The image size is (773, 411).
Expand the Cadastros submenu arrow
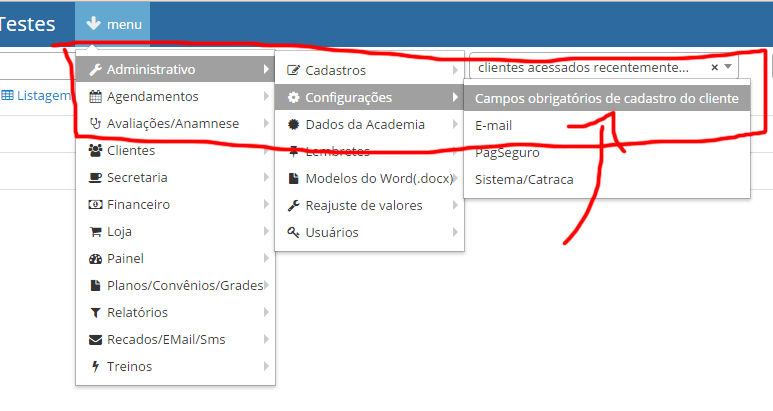point(455,71)
